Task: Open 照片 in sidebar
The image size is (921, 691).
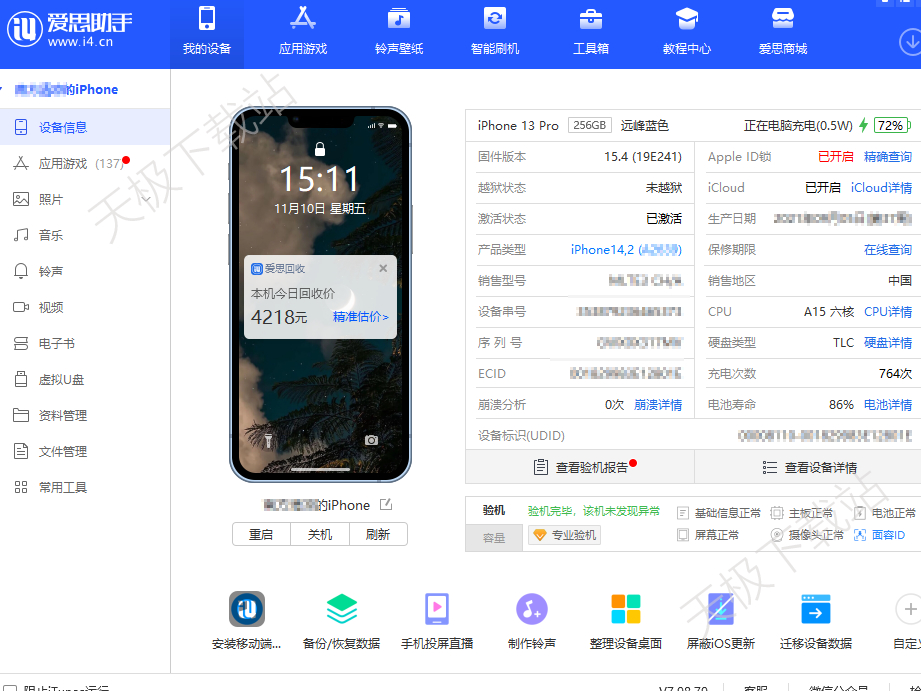Action: [85, 199]
